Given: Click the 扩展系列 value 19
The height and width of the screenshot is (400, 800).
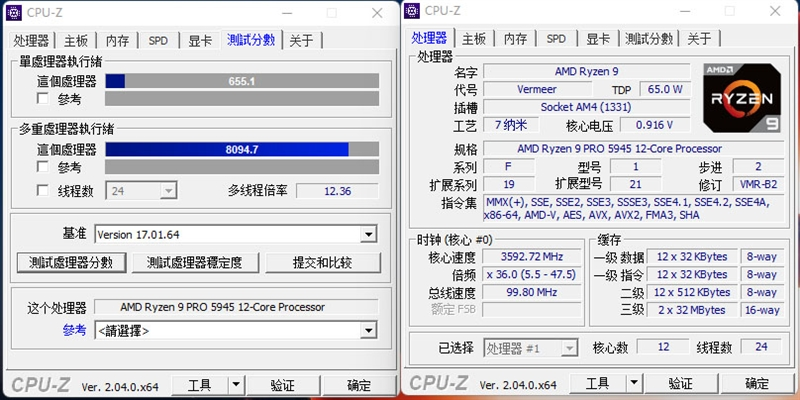Looking at the screenshot, I should (x=509, y=184).
